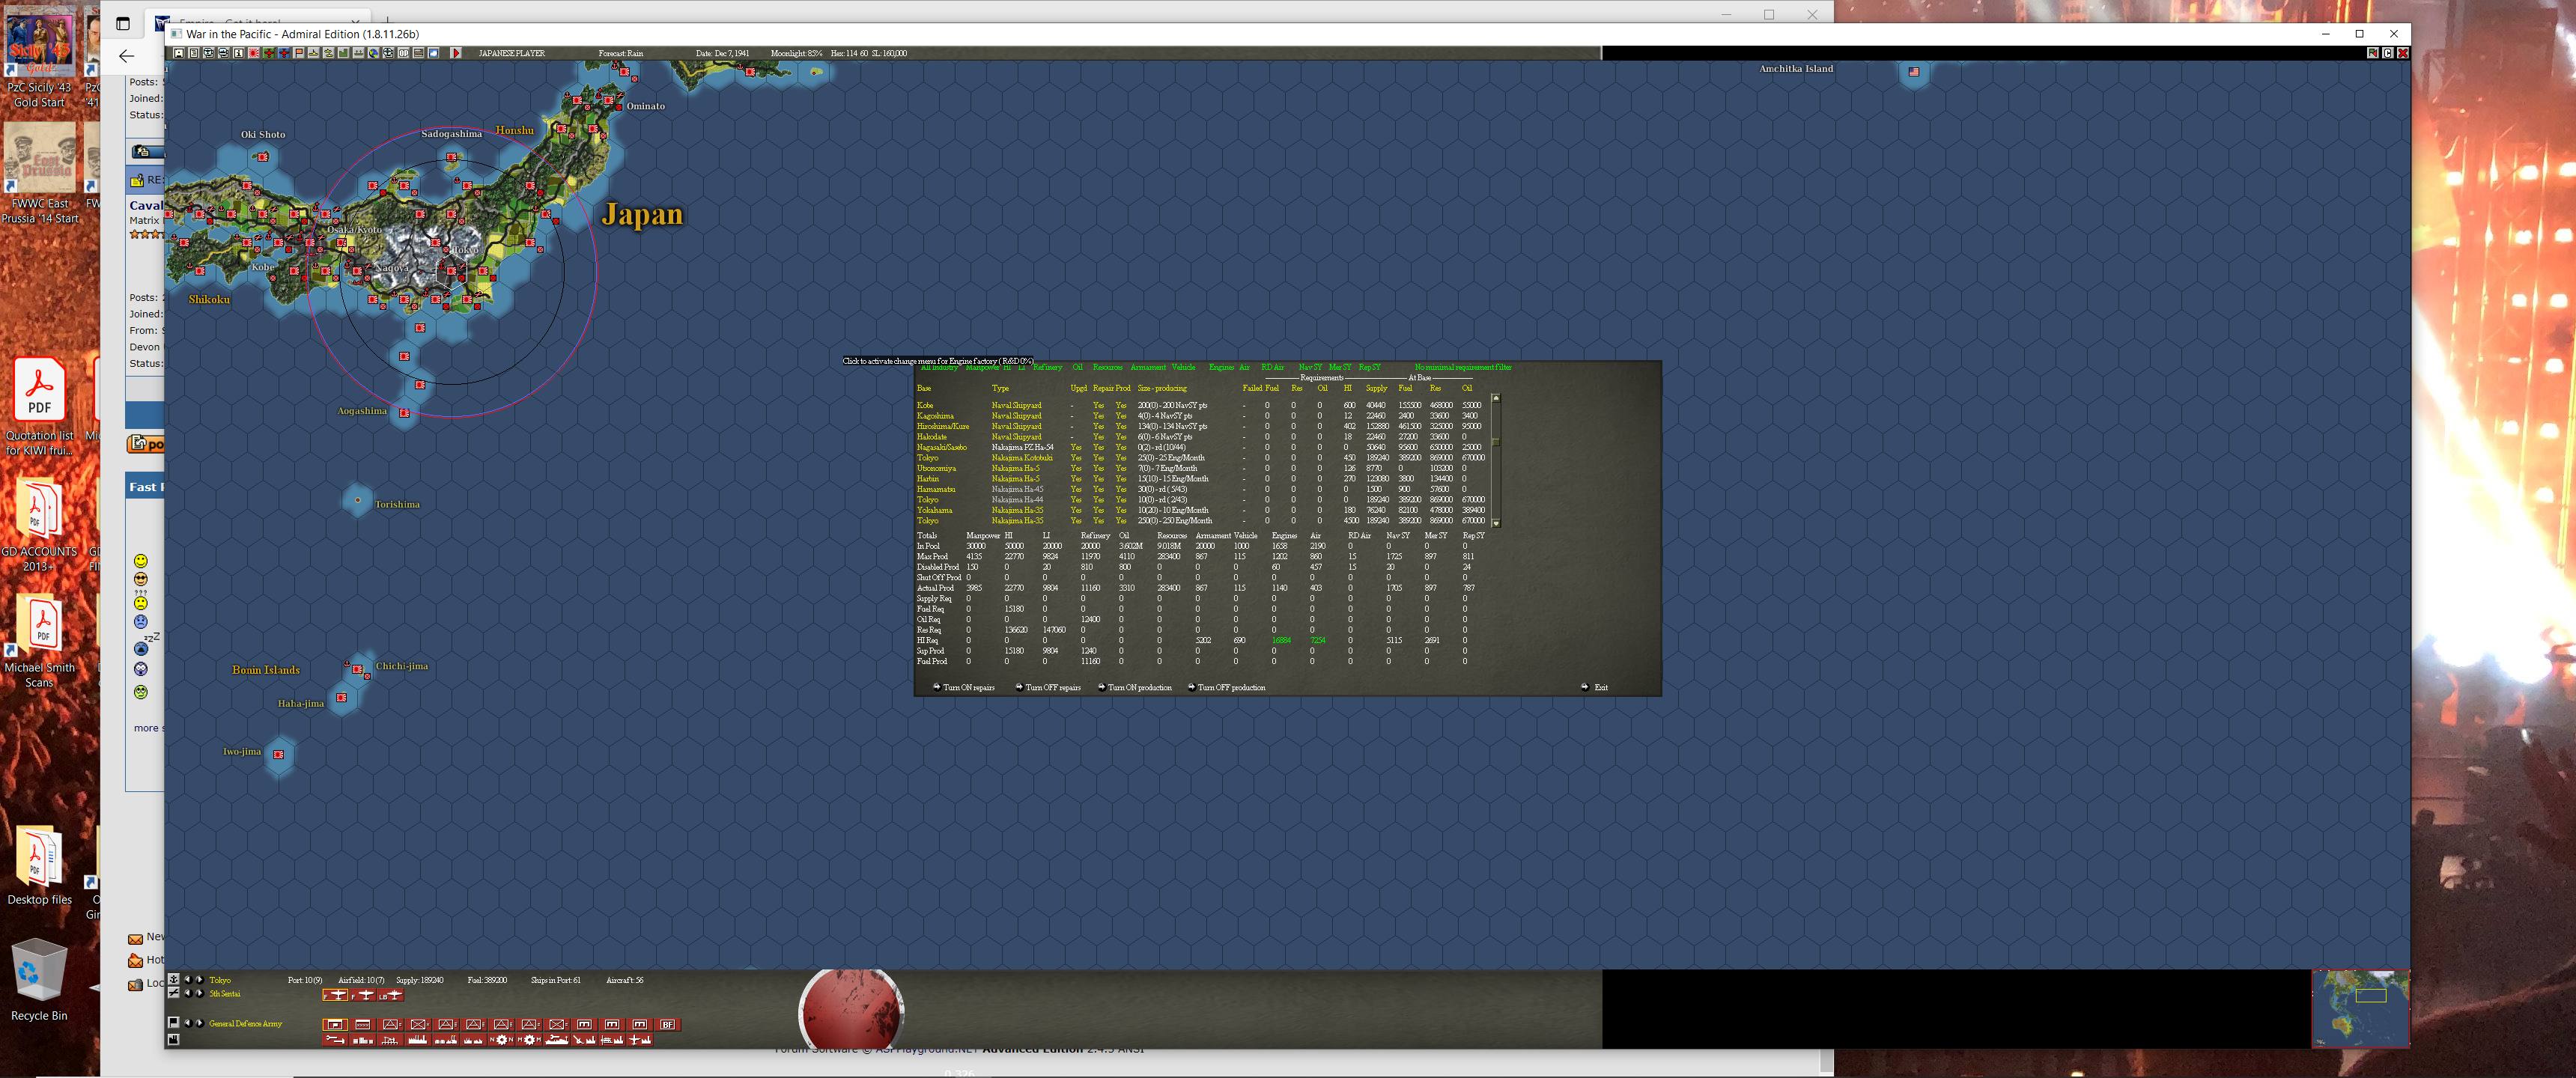Toggle Prod Yes for Yokohama Nakajima Ha-35

click(1120, 510)
